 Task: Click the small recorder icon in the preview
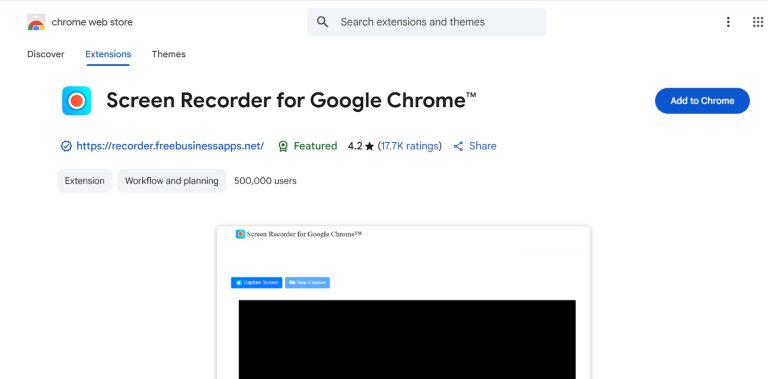(240, 234)
